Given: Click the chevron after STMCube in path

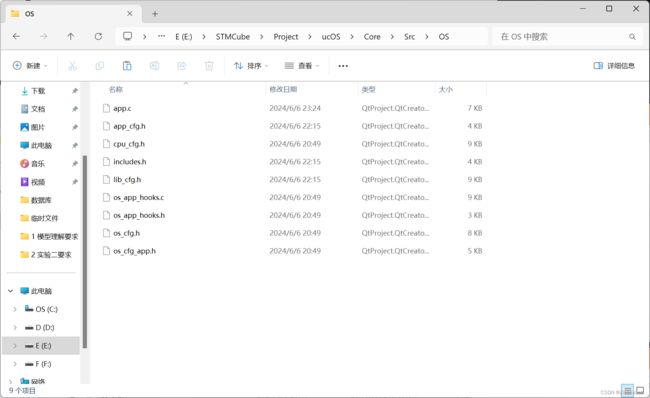Looking at the screenshot, I should (x=262, y=36).
